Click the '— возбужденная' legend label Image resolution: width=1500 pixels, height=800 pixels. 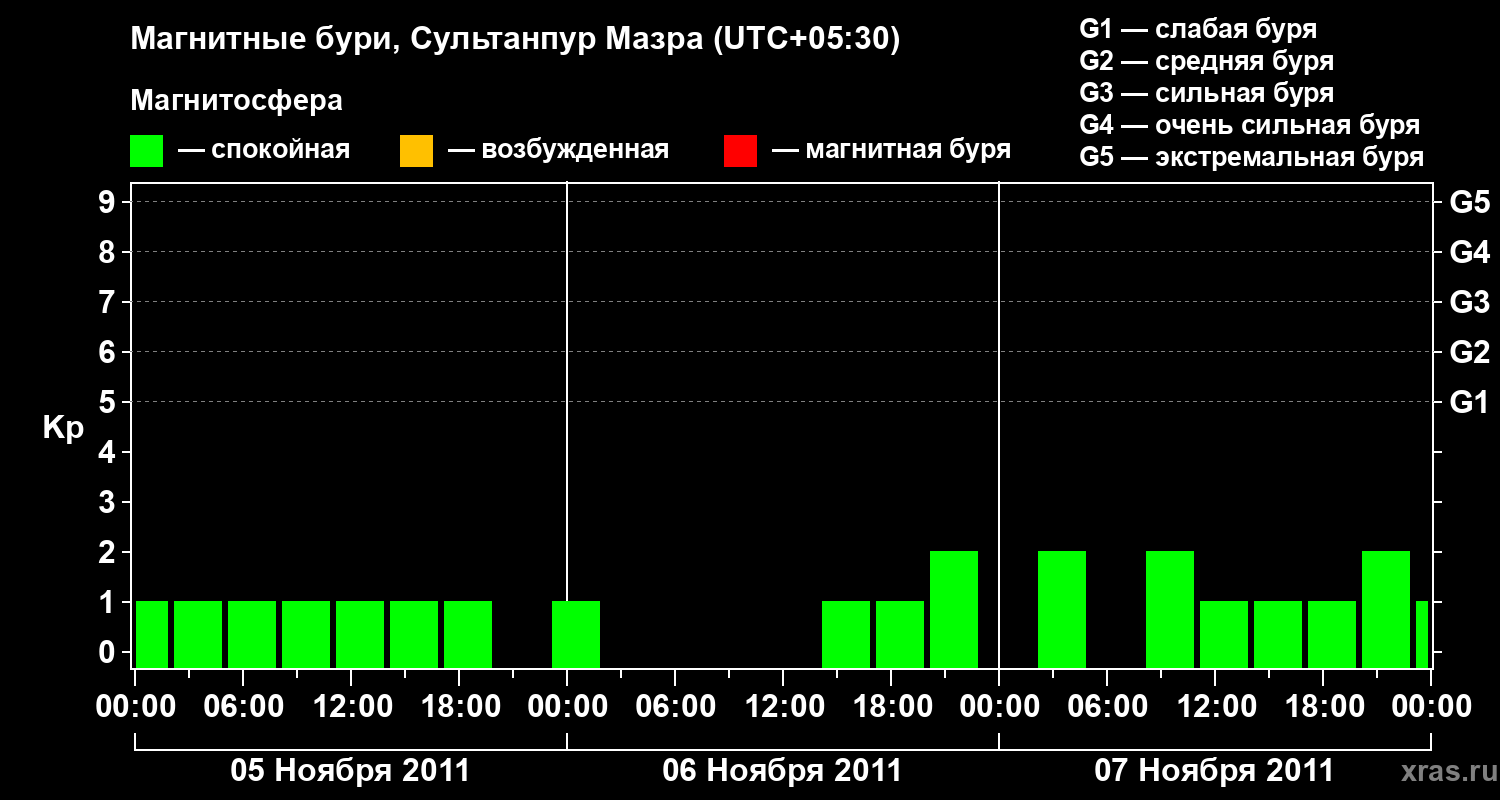[558, 150]
